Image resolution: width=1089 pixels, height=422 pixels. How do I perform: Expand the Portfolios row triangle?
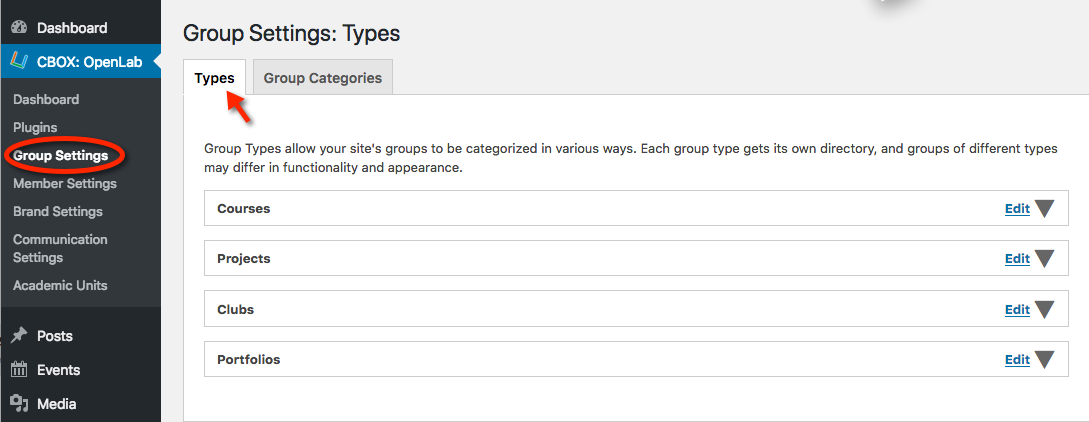(1044, 360)
